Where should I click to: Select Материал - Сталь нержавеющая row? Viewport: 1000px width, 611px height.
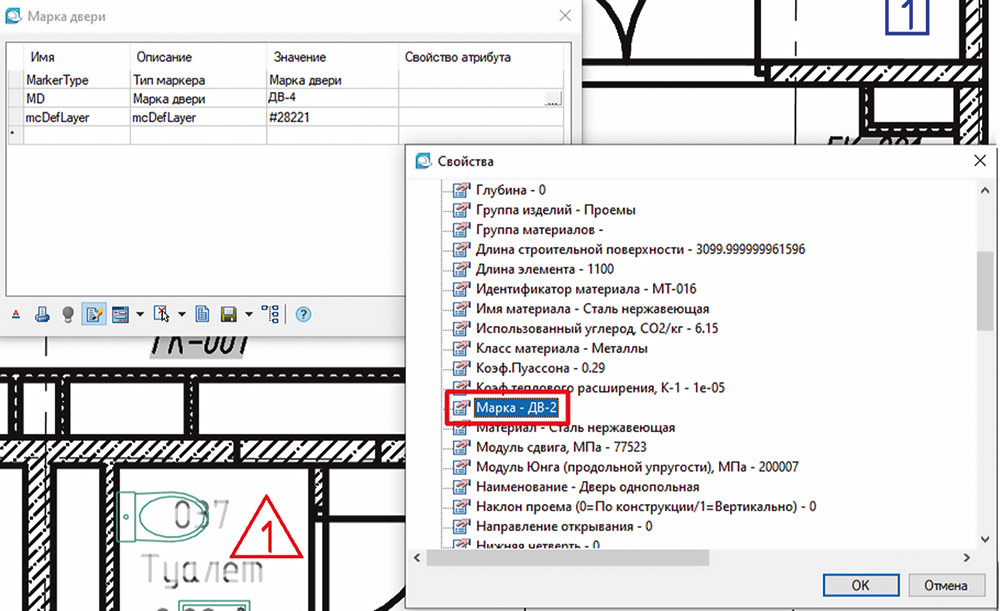coord(575,427)
